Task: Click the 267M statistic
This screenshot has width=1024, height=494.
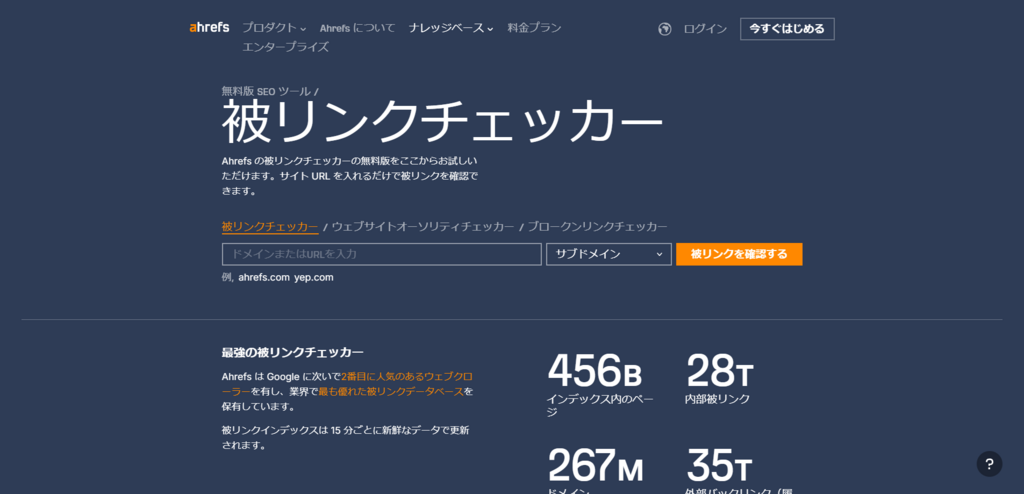Action: [596, 465]
